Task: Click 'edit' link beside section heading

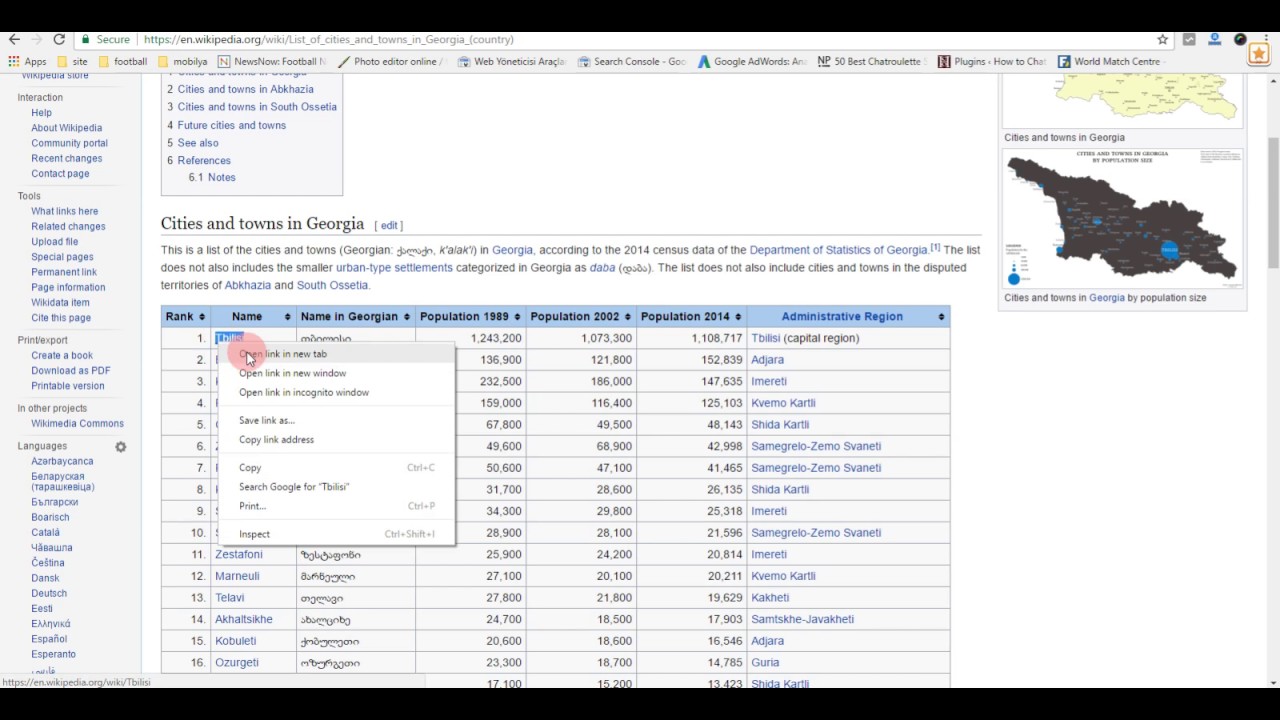Action: pos(389,226)
